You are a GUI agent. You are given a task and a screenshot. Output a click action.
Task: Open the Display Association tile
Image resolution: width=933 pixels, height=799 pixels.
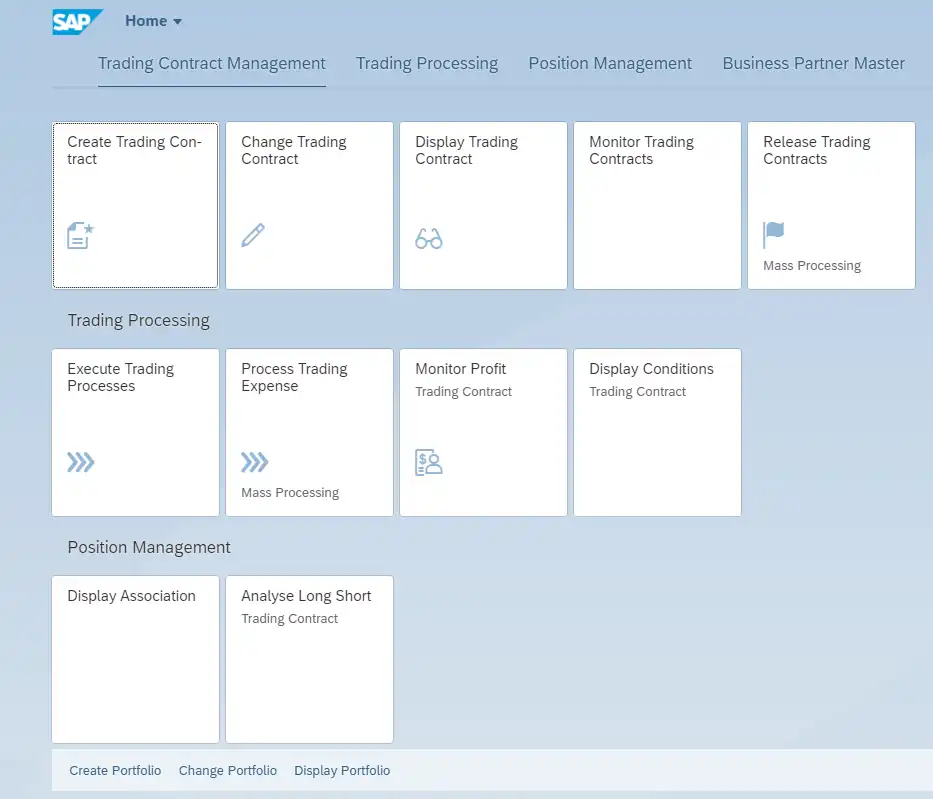click(x=136, y=659)
